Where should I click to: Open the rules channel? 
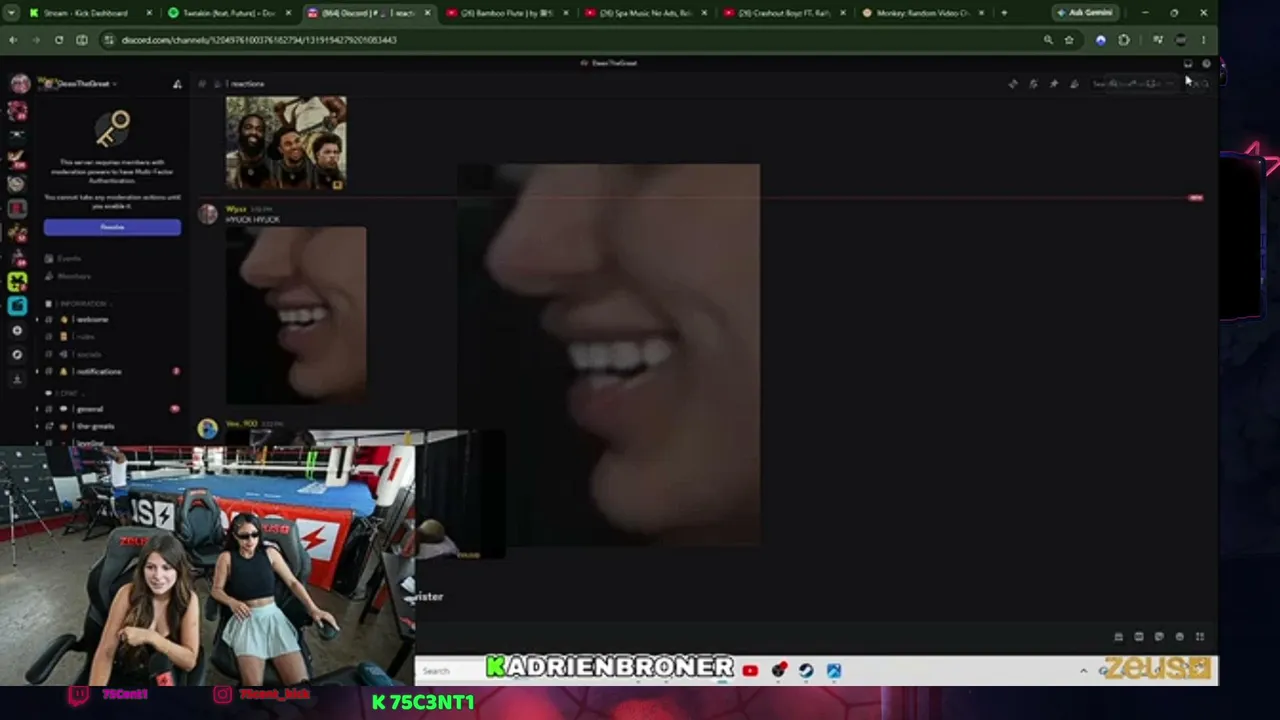(86, 337)
